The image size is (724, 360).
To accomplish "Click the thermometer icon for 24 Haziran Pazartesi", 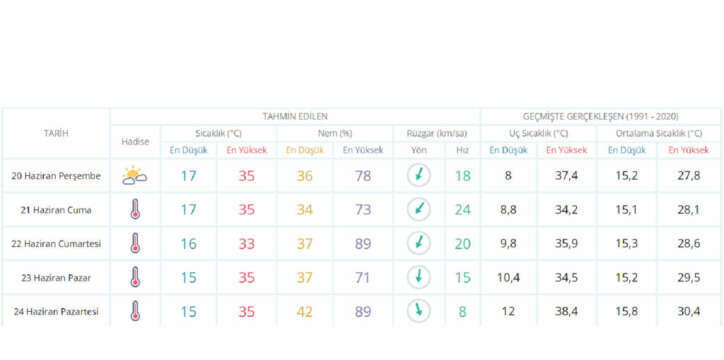I will (135, 312).
